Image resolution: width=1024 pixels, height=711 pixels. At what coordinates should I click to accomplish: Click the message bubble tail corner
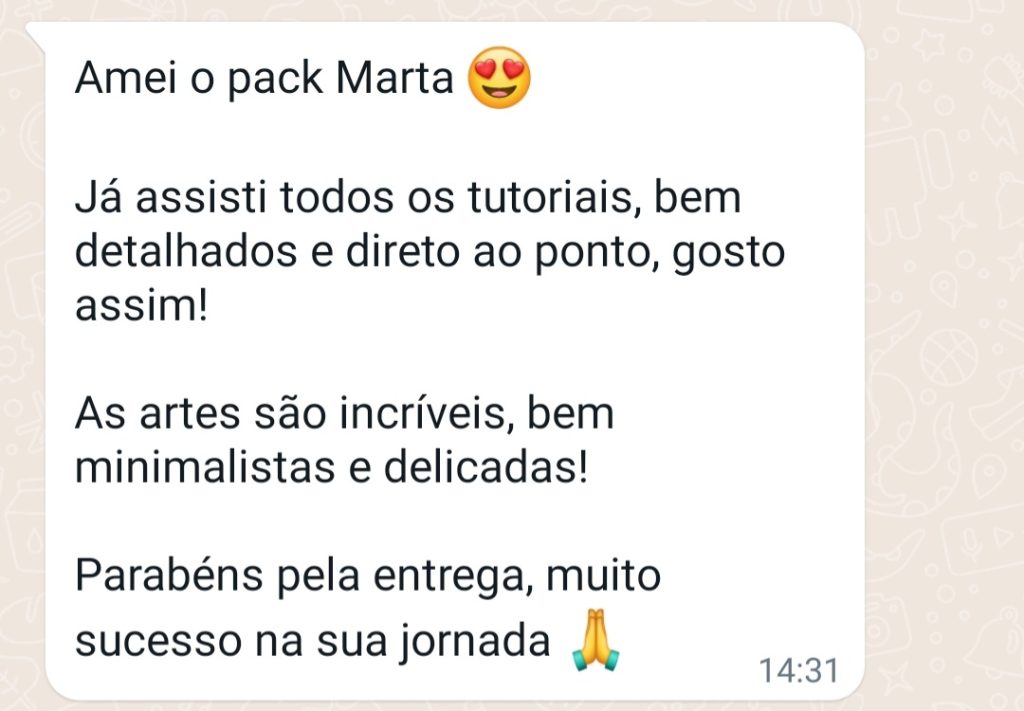(35, 36)
